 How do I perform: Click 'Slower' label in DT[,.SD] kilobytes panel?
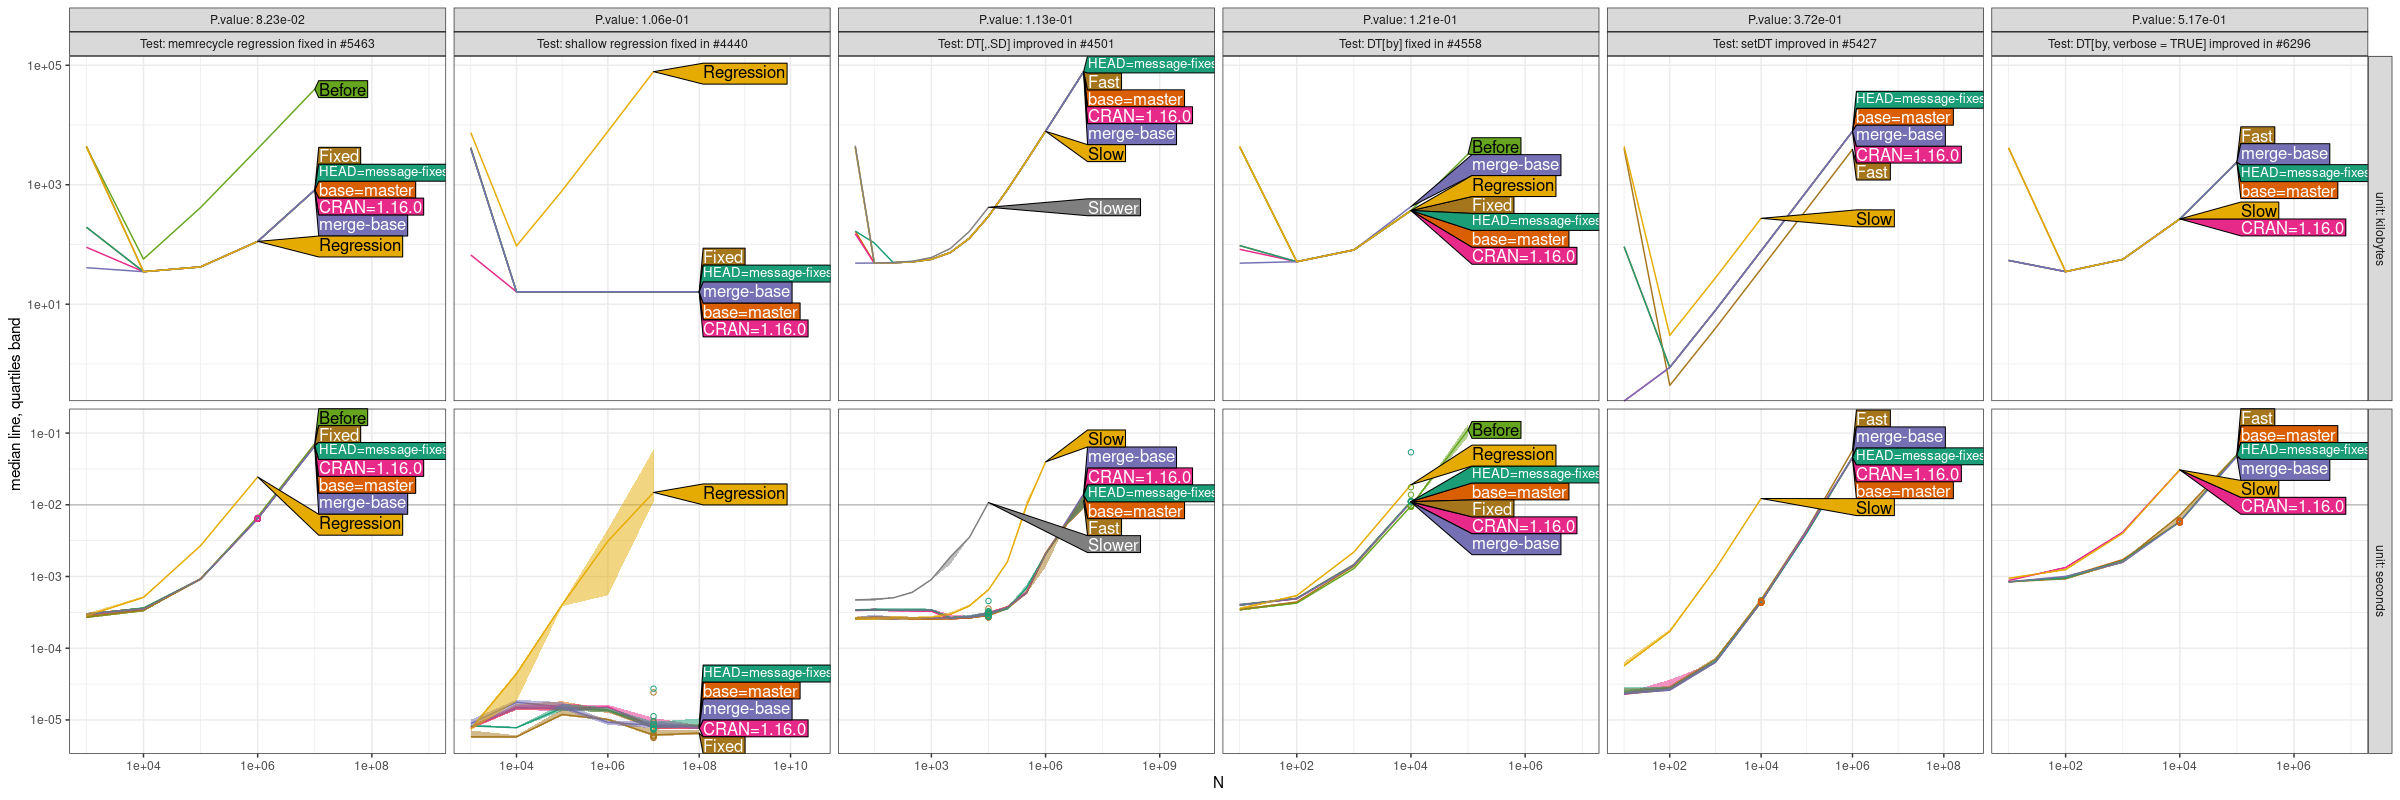pyautogui.click(x=1113, y=208)
